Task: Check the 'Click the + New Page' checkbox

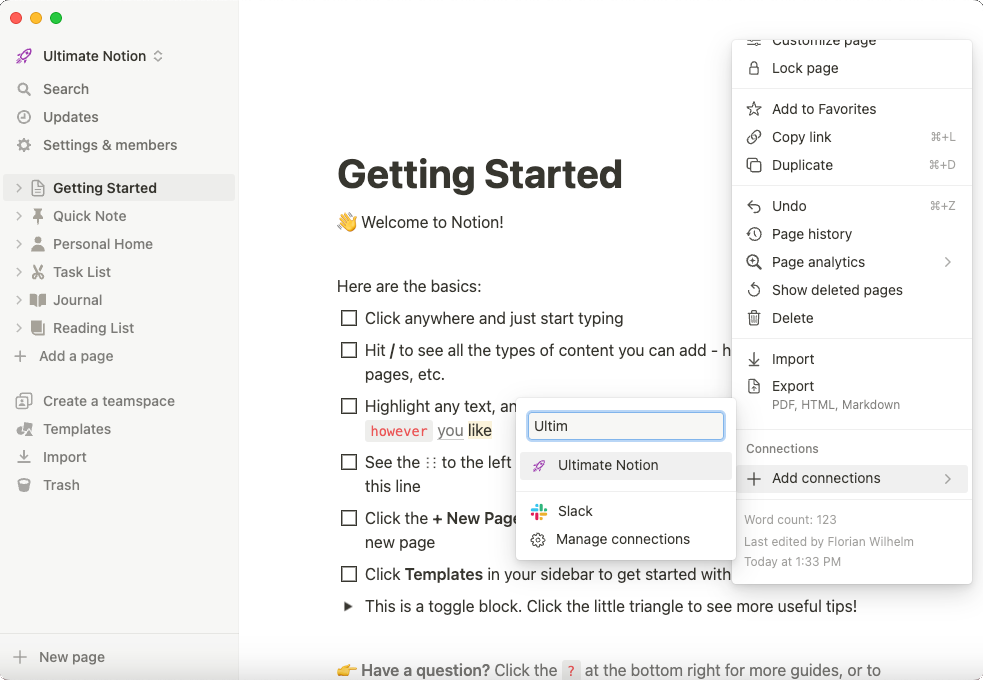Action: 349,518
